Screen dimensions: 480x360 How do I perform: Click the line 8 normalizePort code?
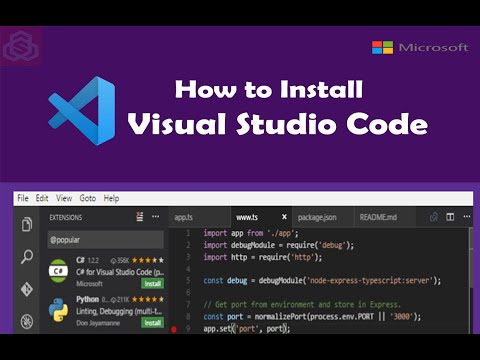click(x=312, y=316)
